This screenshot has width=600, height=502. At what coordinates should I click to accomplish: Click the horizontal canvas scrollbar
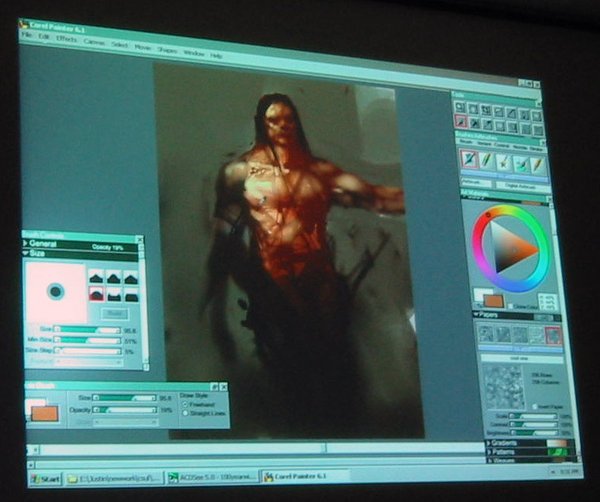(256, 448)
